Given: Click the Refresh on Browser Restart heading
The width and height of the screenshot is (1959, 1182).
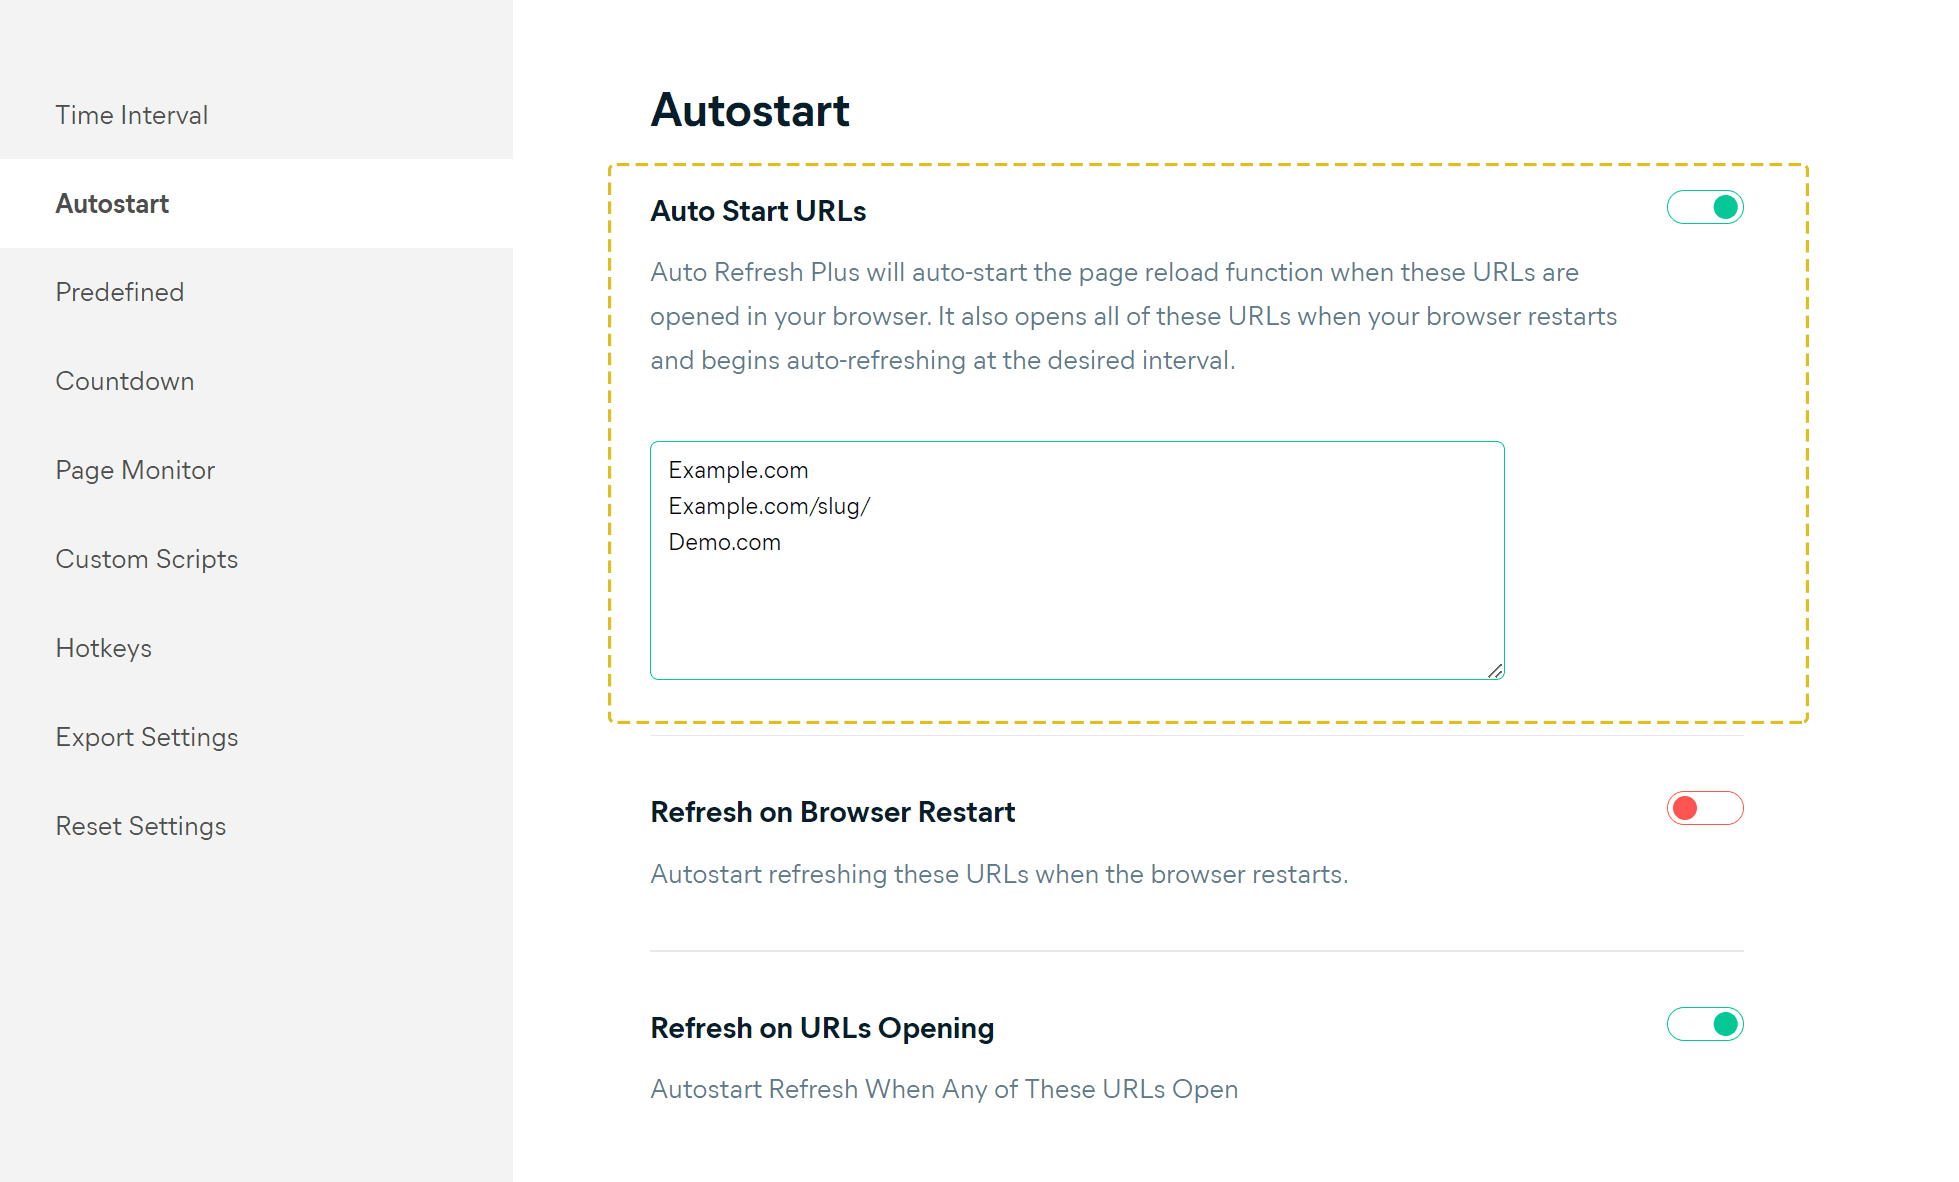Looking at the screenshot, I should tap(832, 812).
